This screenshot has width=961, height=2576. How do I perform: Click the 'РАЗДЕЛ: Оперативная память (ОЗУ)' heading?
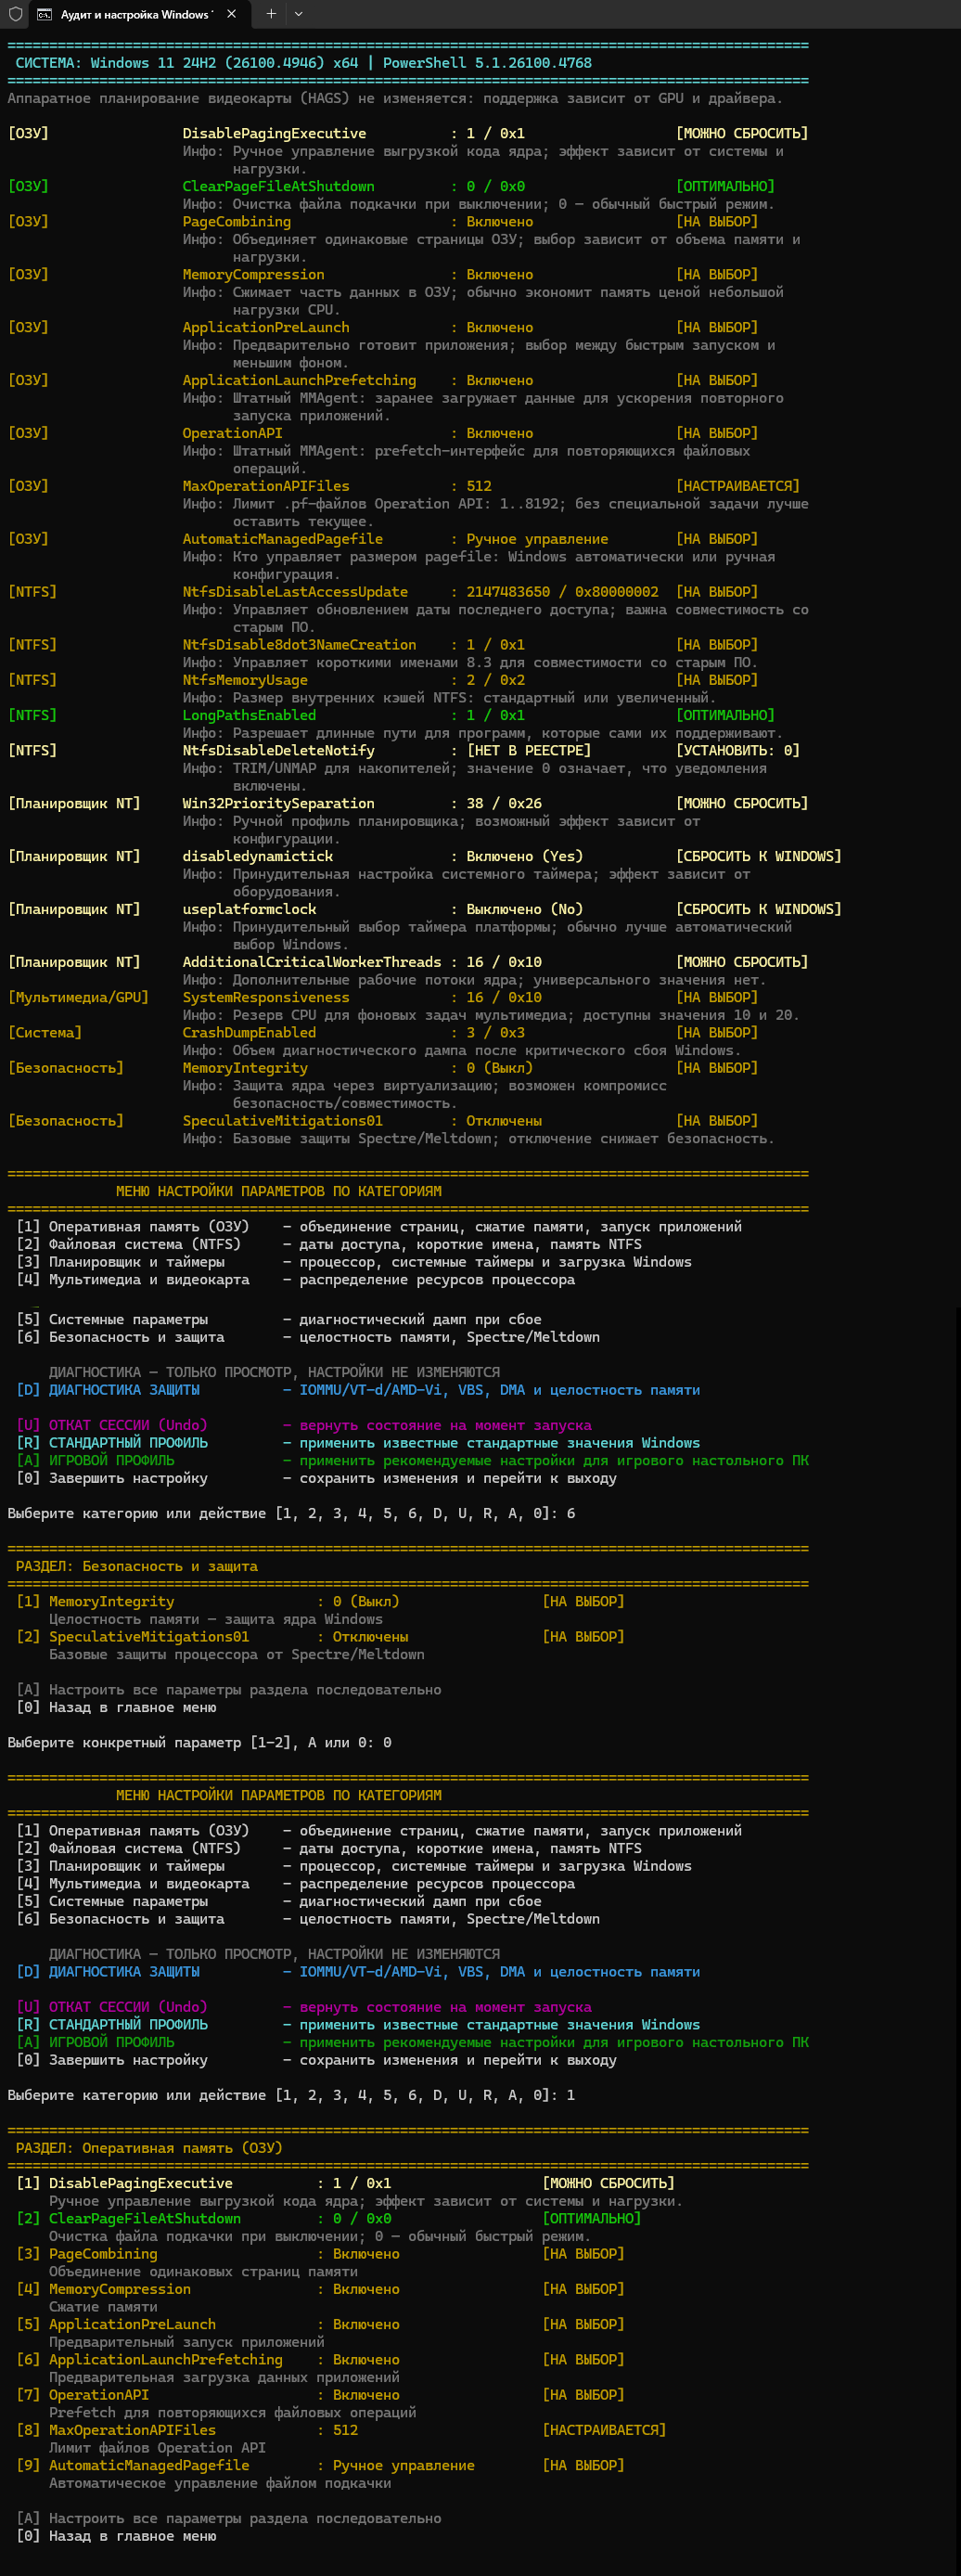point(149,2148)
